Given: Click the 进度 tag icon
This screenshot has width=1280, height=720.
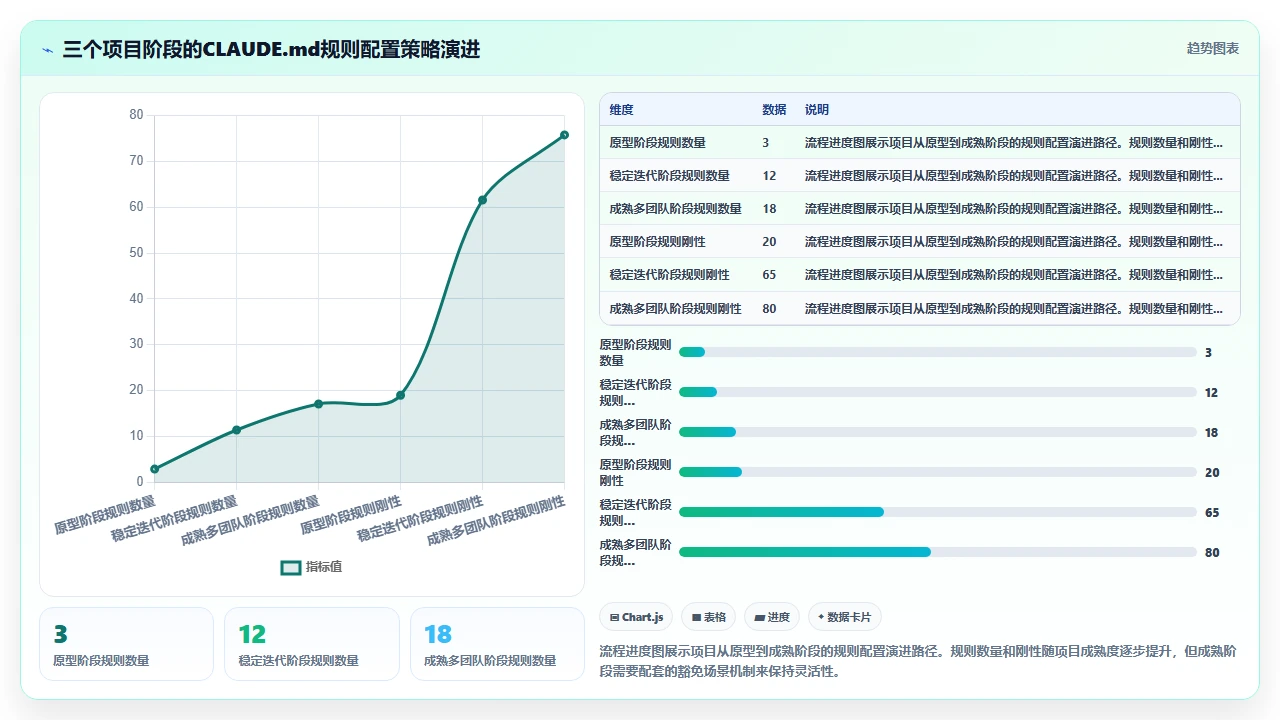Looking at the screenshot, I should pos(760,618).
